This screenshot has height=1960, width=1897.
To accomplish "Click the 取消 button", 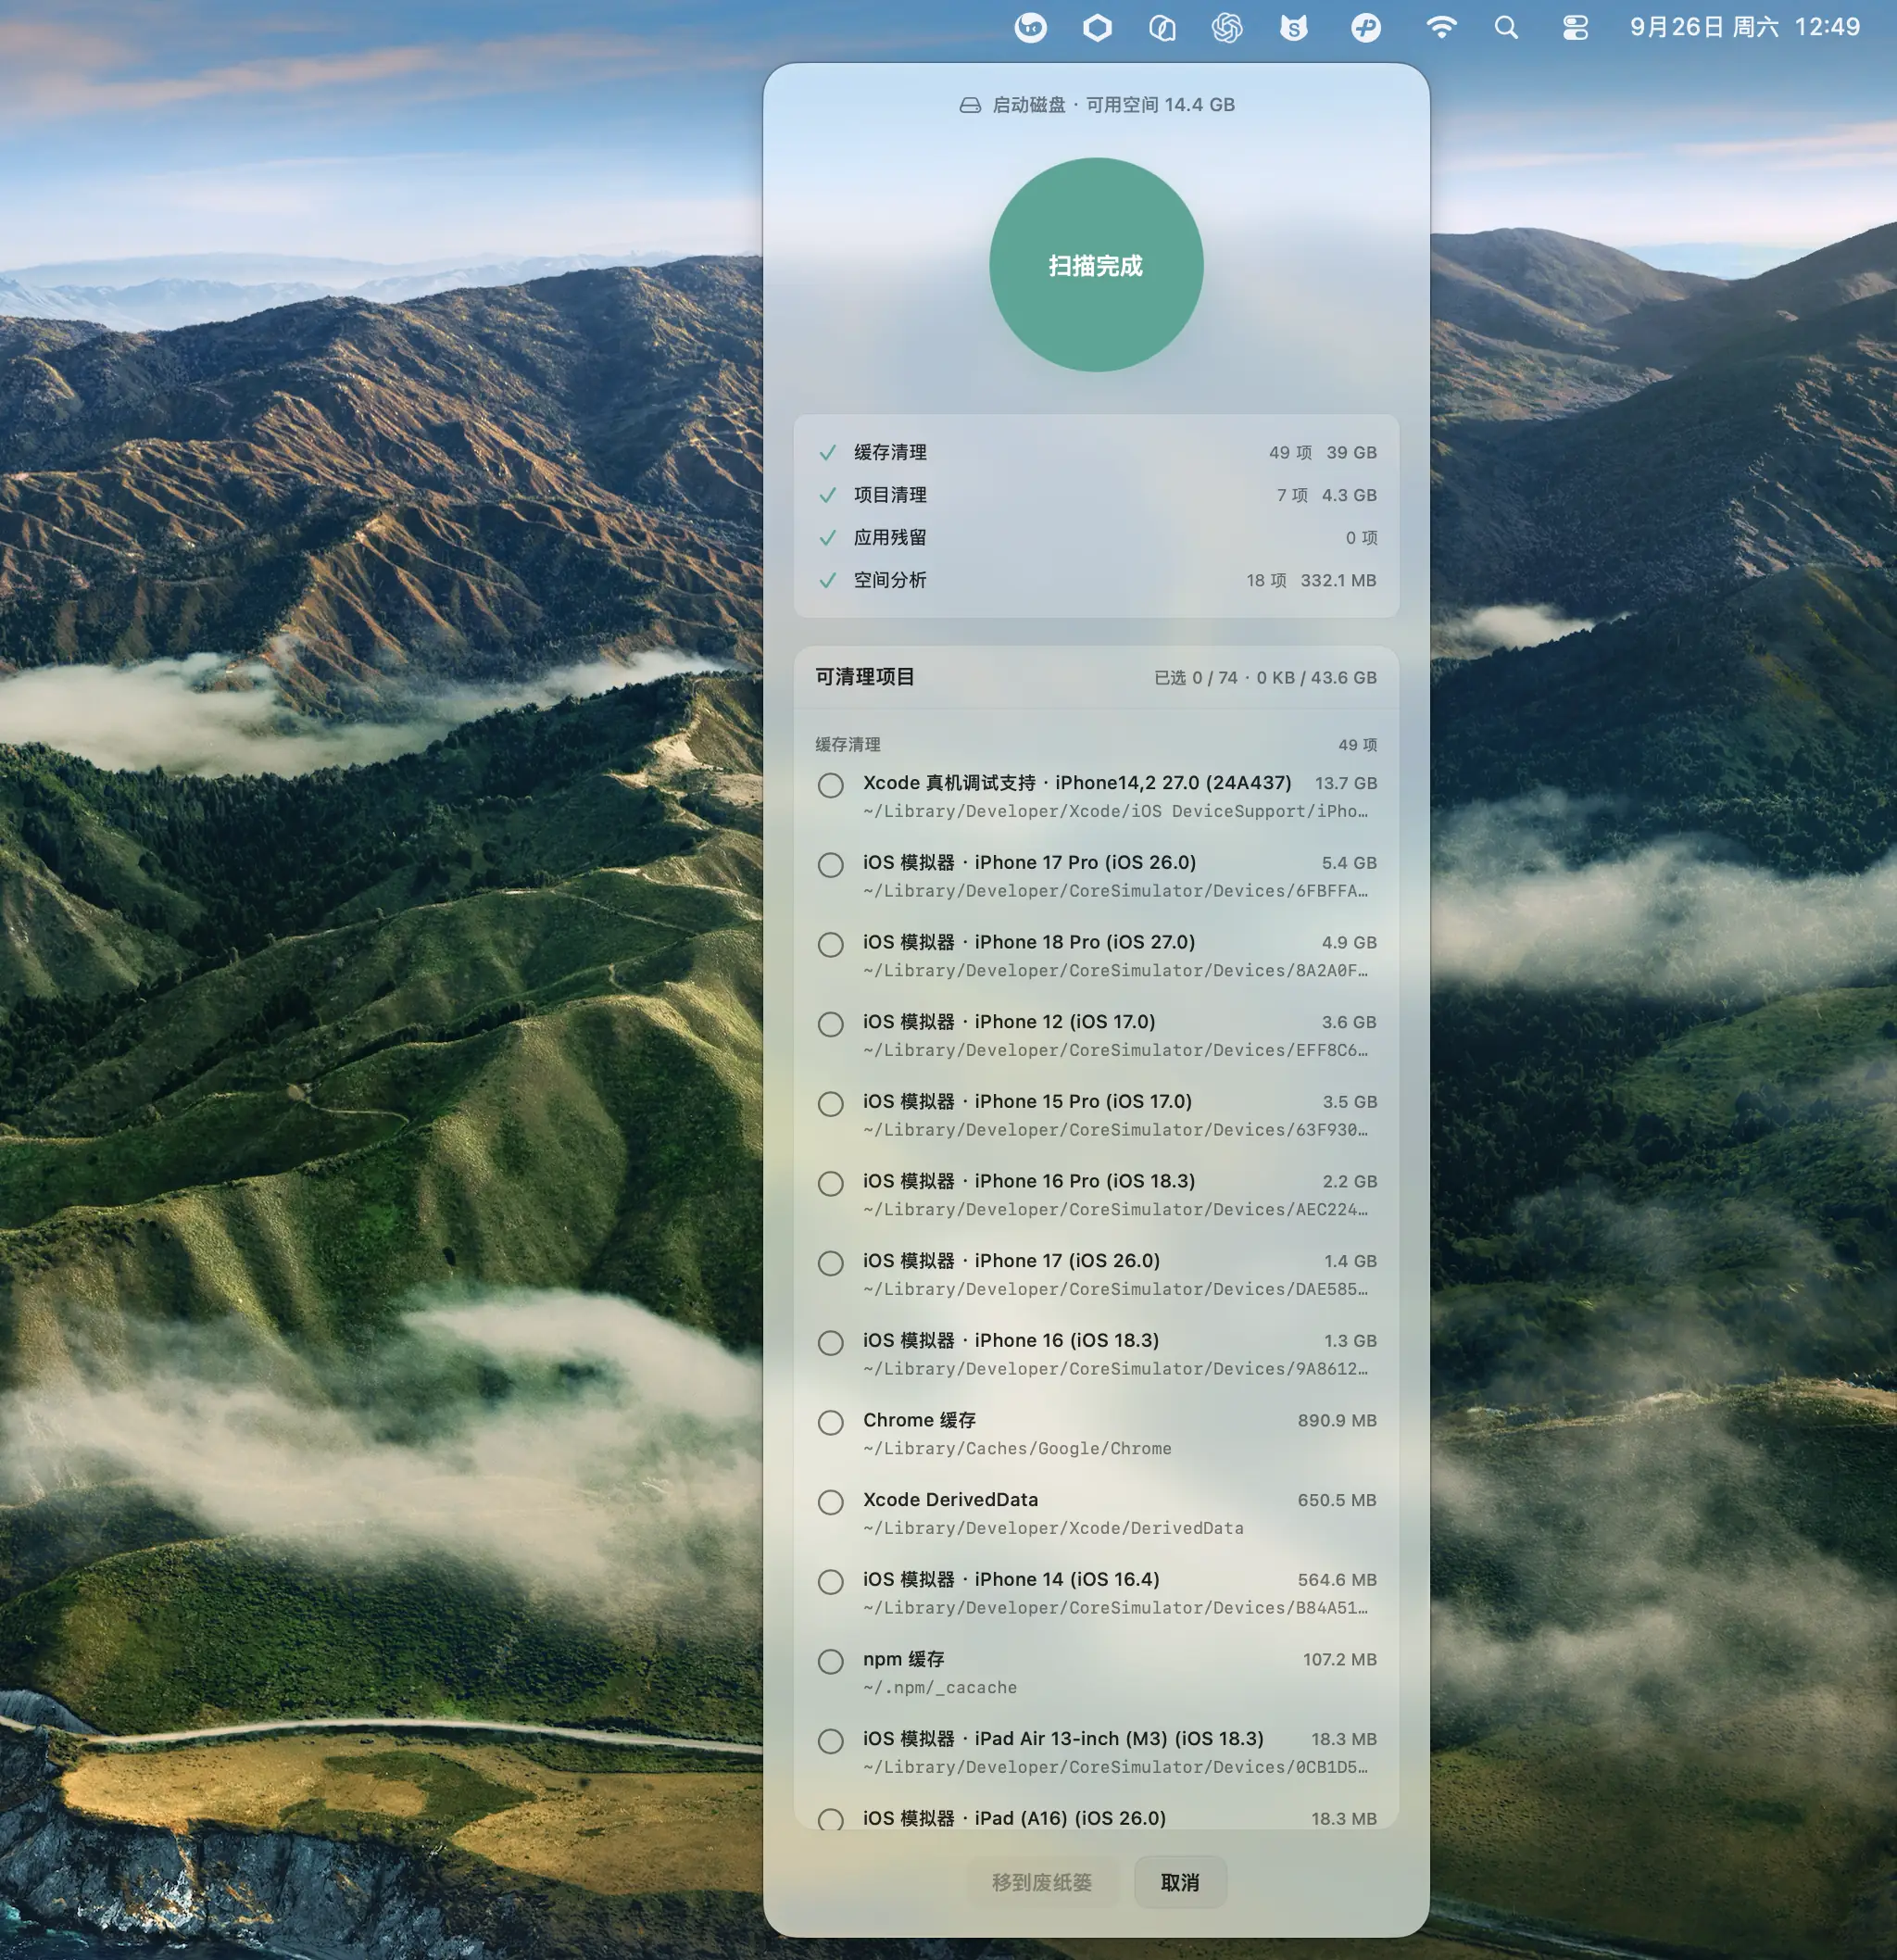I will [x=1180, y=1882].
